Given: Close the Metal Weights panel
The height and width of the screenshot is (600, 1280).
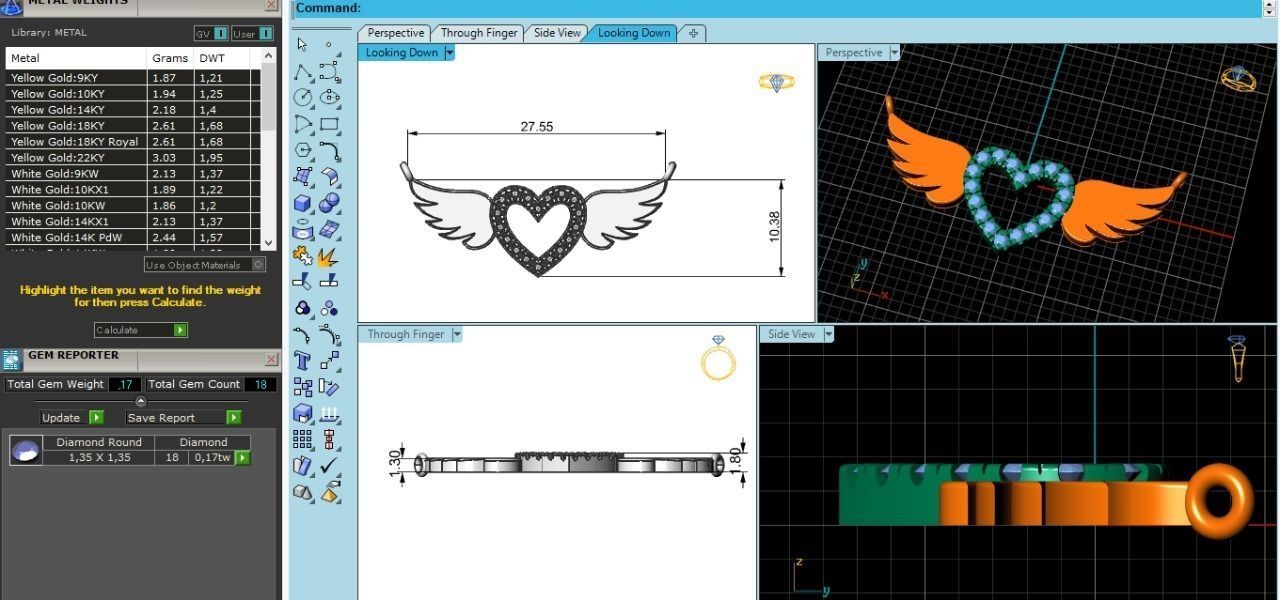Looking at the screenshot, I should pyautogui.click(x=271, y=5).
